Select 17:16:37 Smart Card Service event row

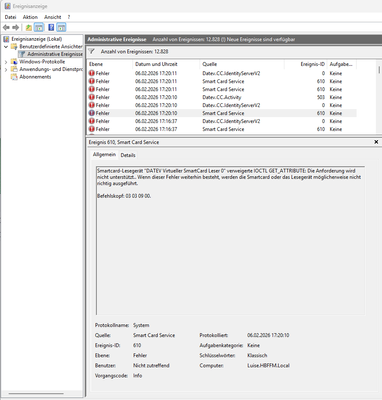(221, 129)
